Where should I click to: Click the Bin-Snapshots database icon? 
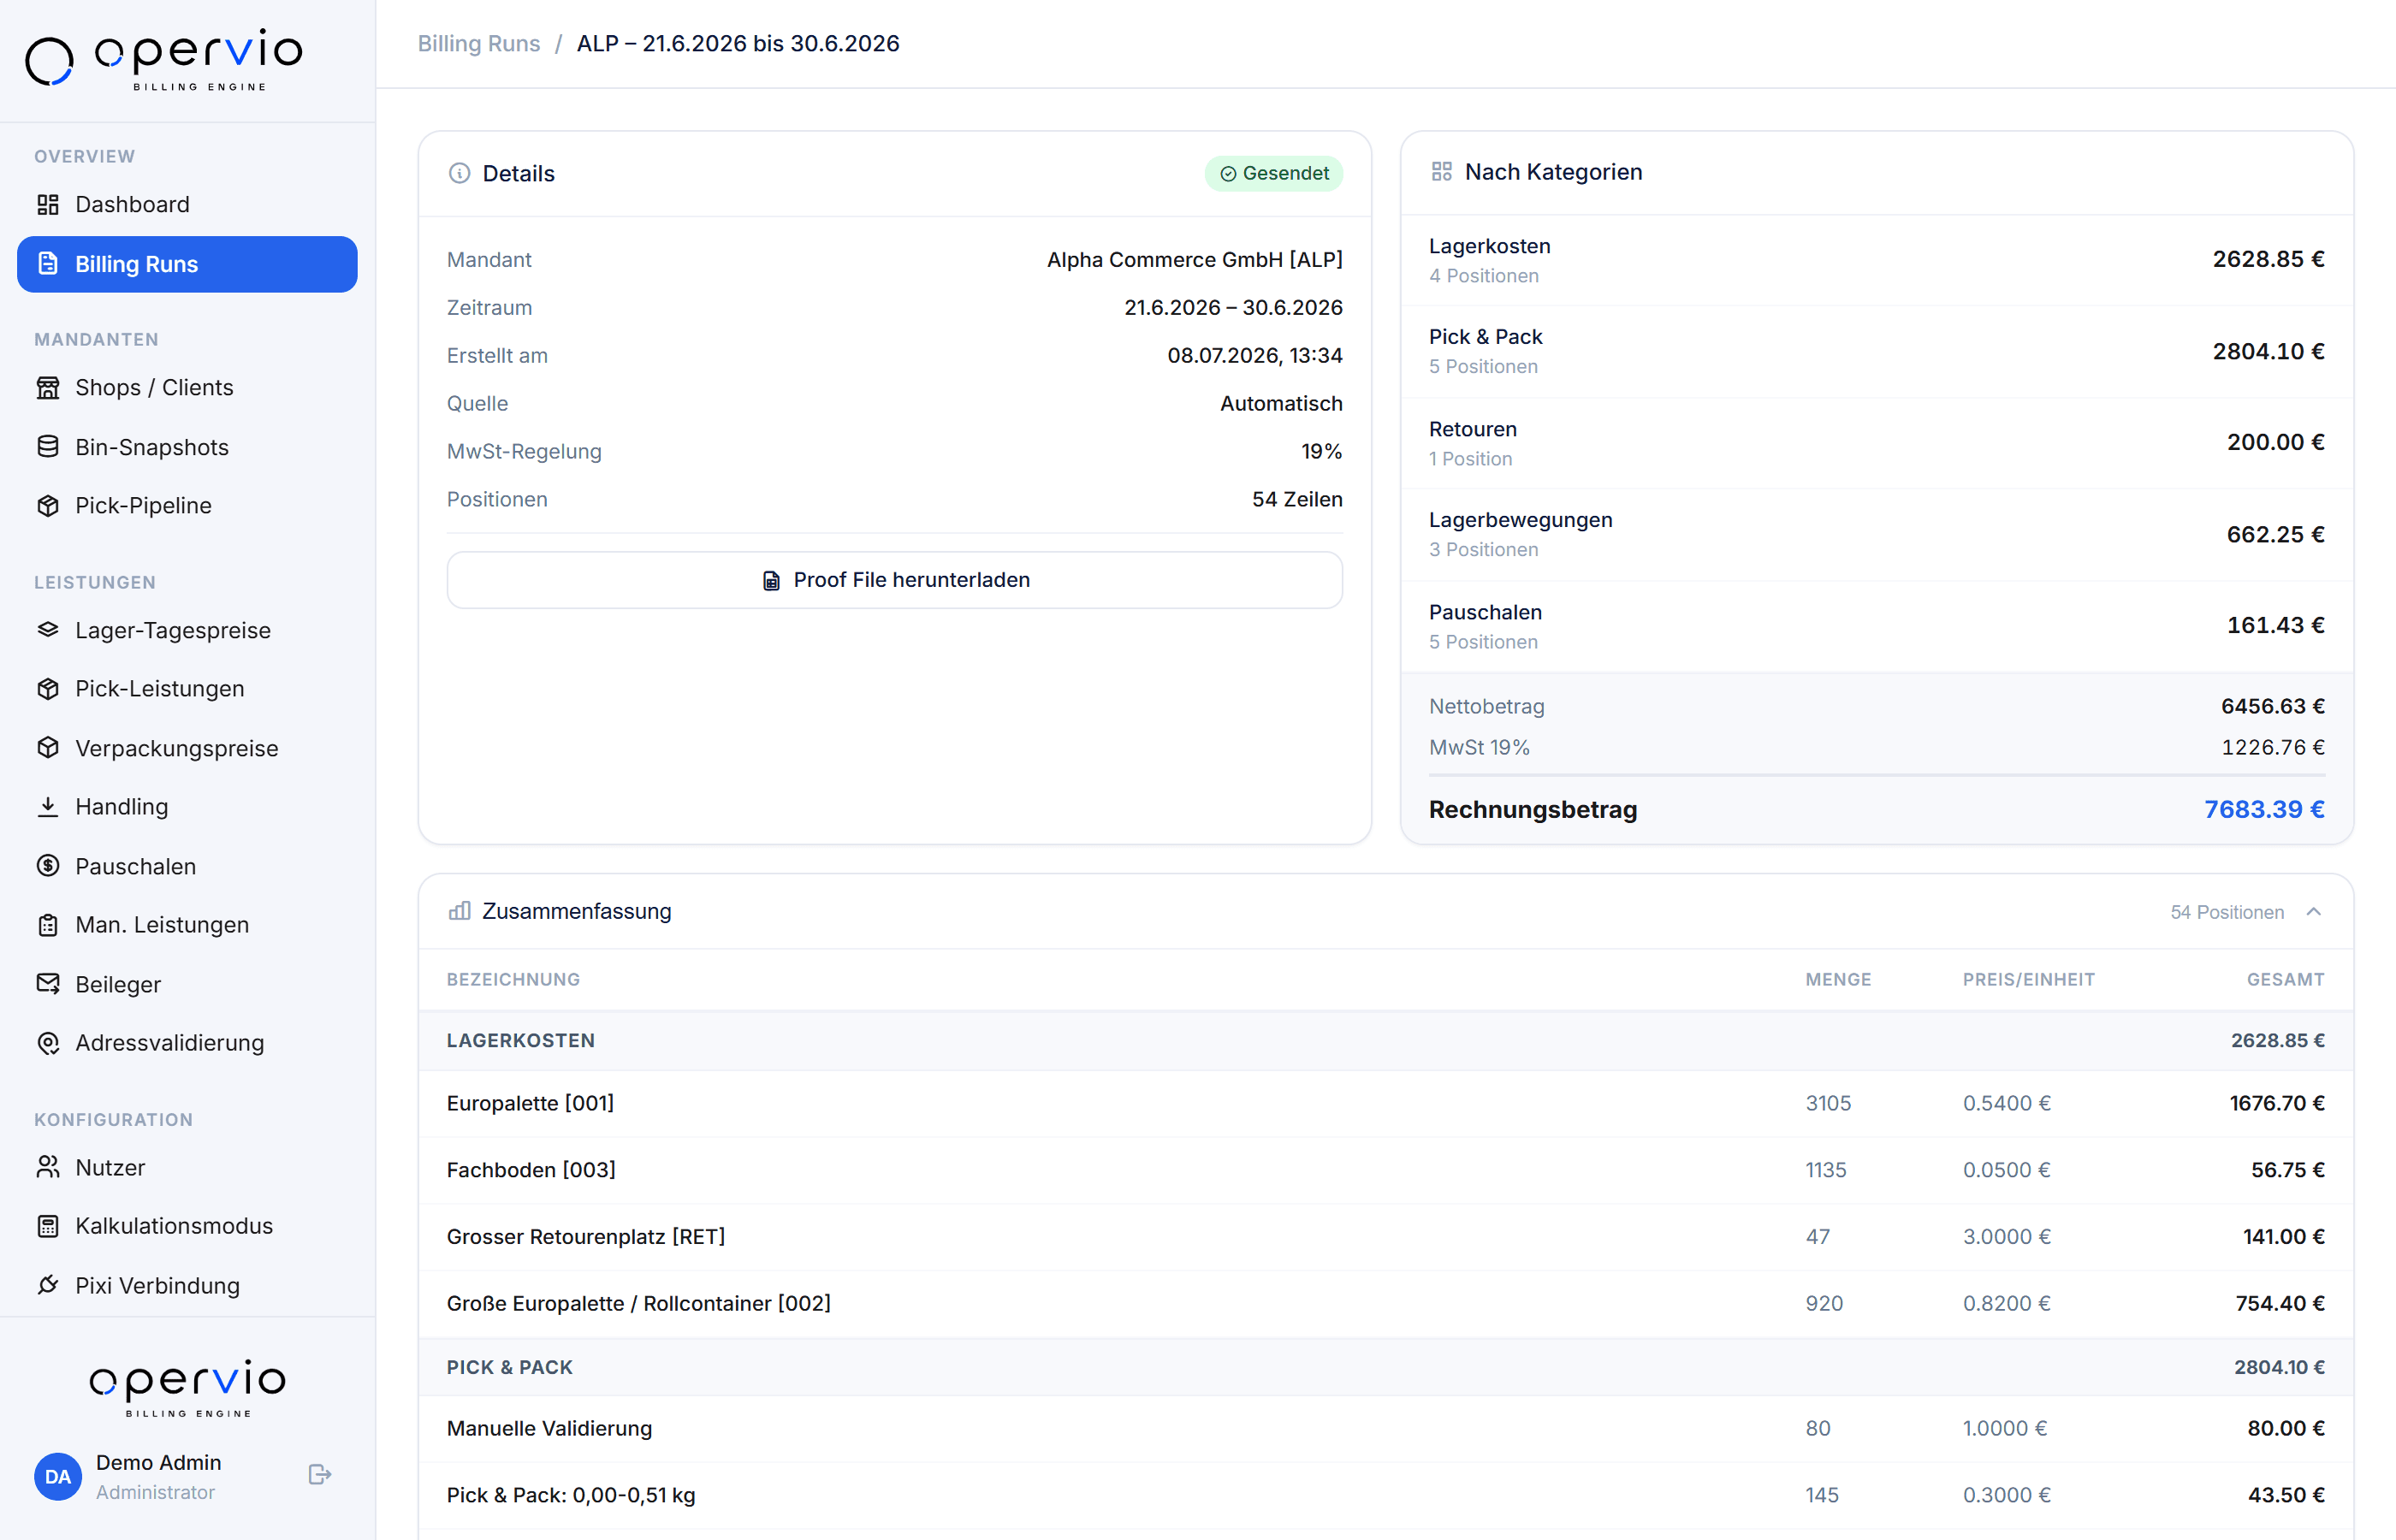(48, 447)
